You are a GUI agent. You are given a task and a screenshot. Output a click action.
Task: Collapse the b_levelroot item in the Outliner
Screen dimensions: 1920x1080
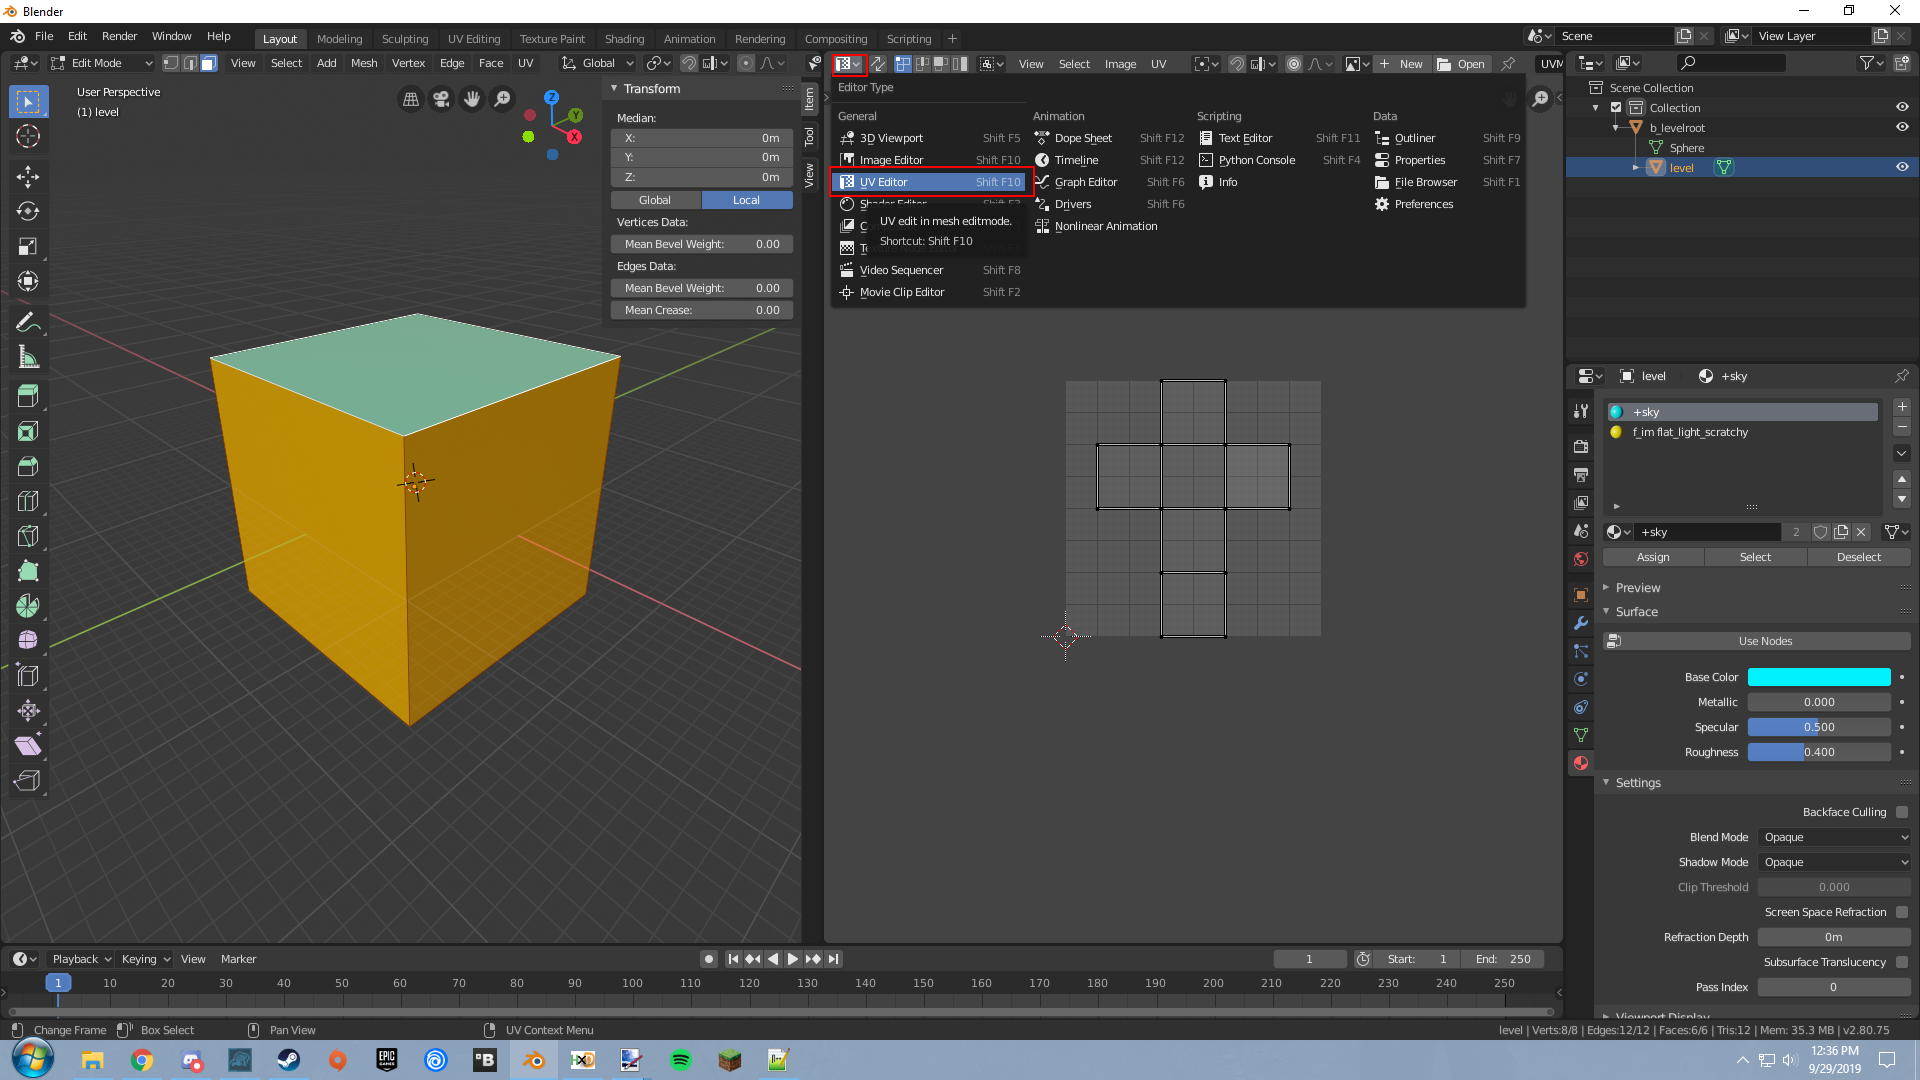coord(1618,127)
